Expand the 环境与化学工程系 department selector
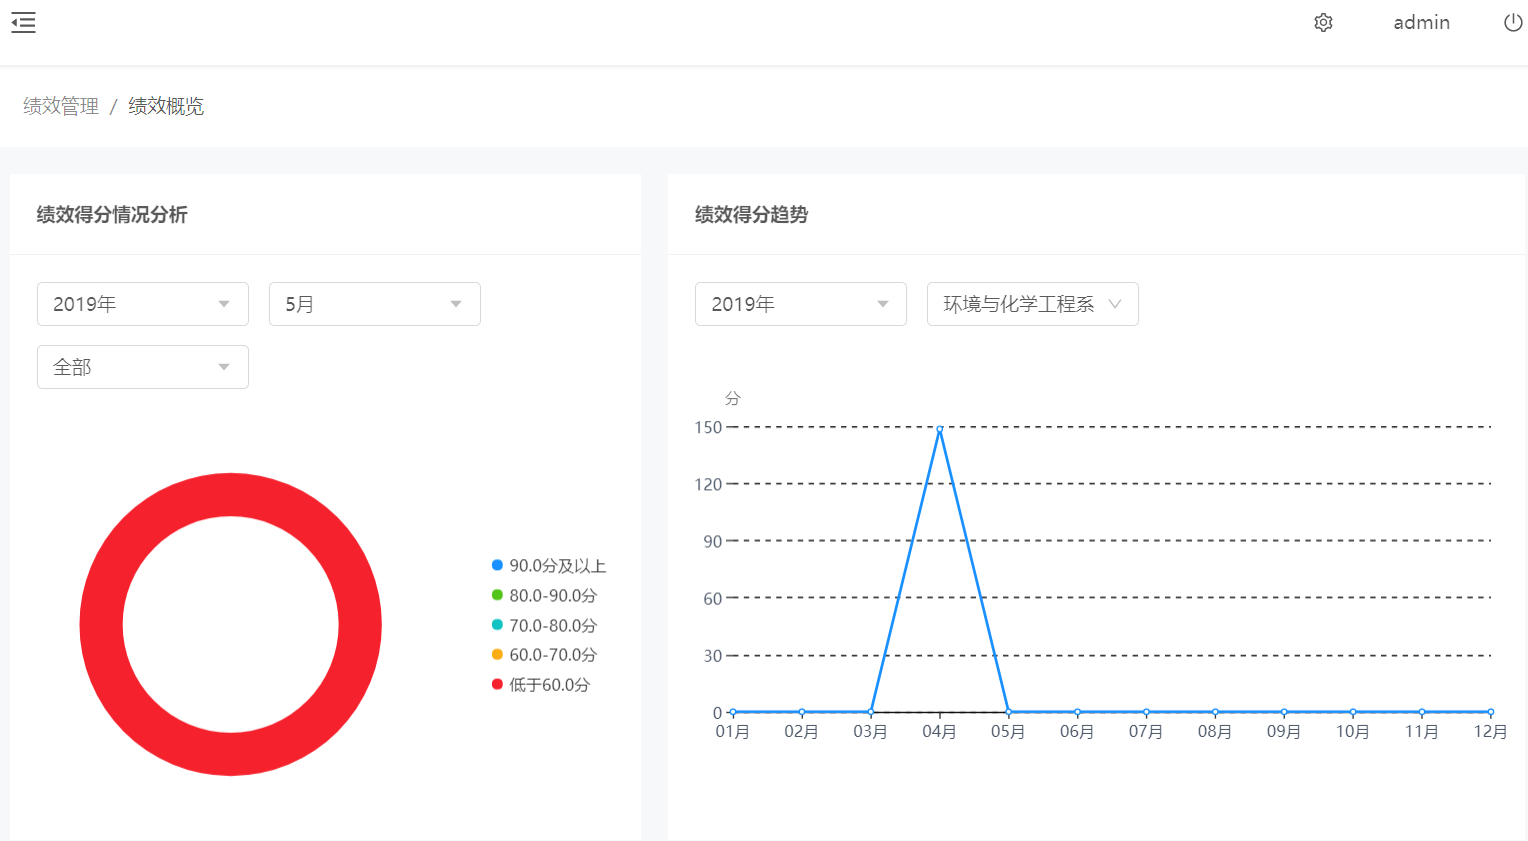This screenshot has width=1528, height=841. [x=1032, y=304]
